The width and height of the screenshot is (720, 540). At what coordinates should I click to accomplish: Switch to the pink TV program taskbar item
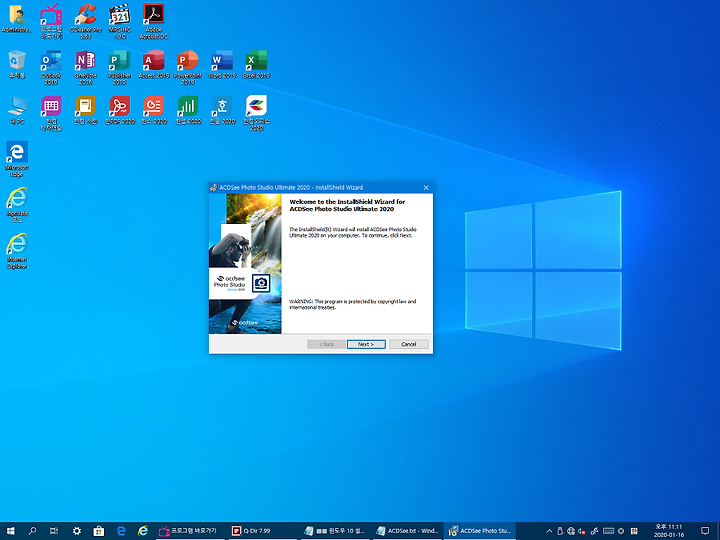[190, 531]
